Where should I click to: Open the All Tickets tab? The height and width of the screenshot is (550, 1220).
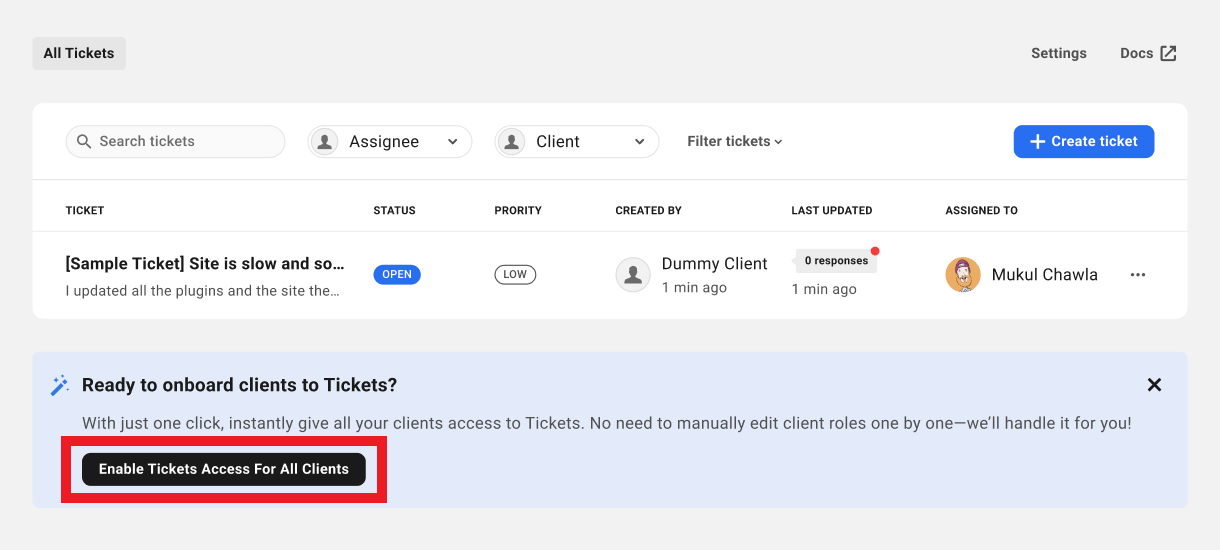click(79, 53)
